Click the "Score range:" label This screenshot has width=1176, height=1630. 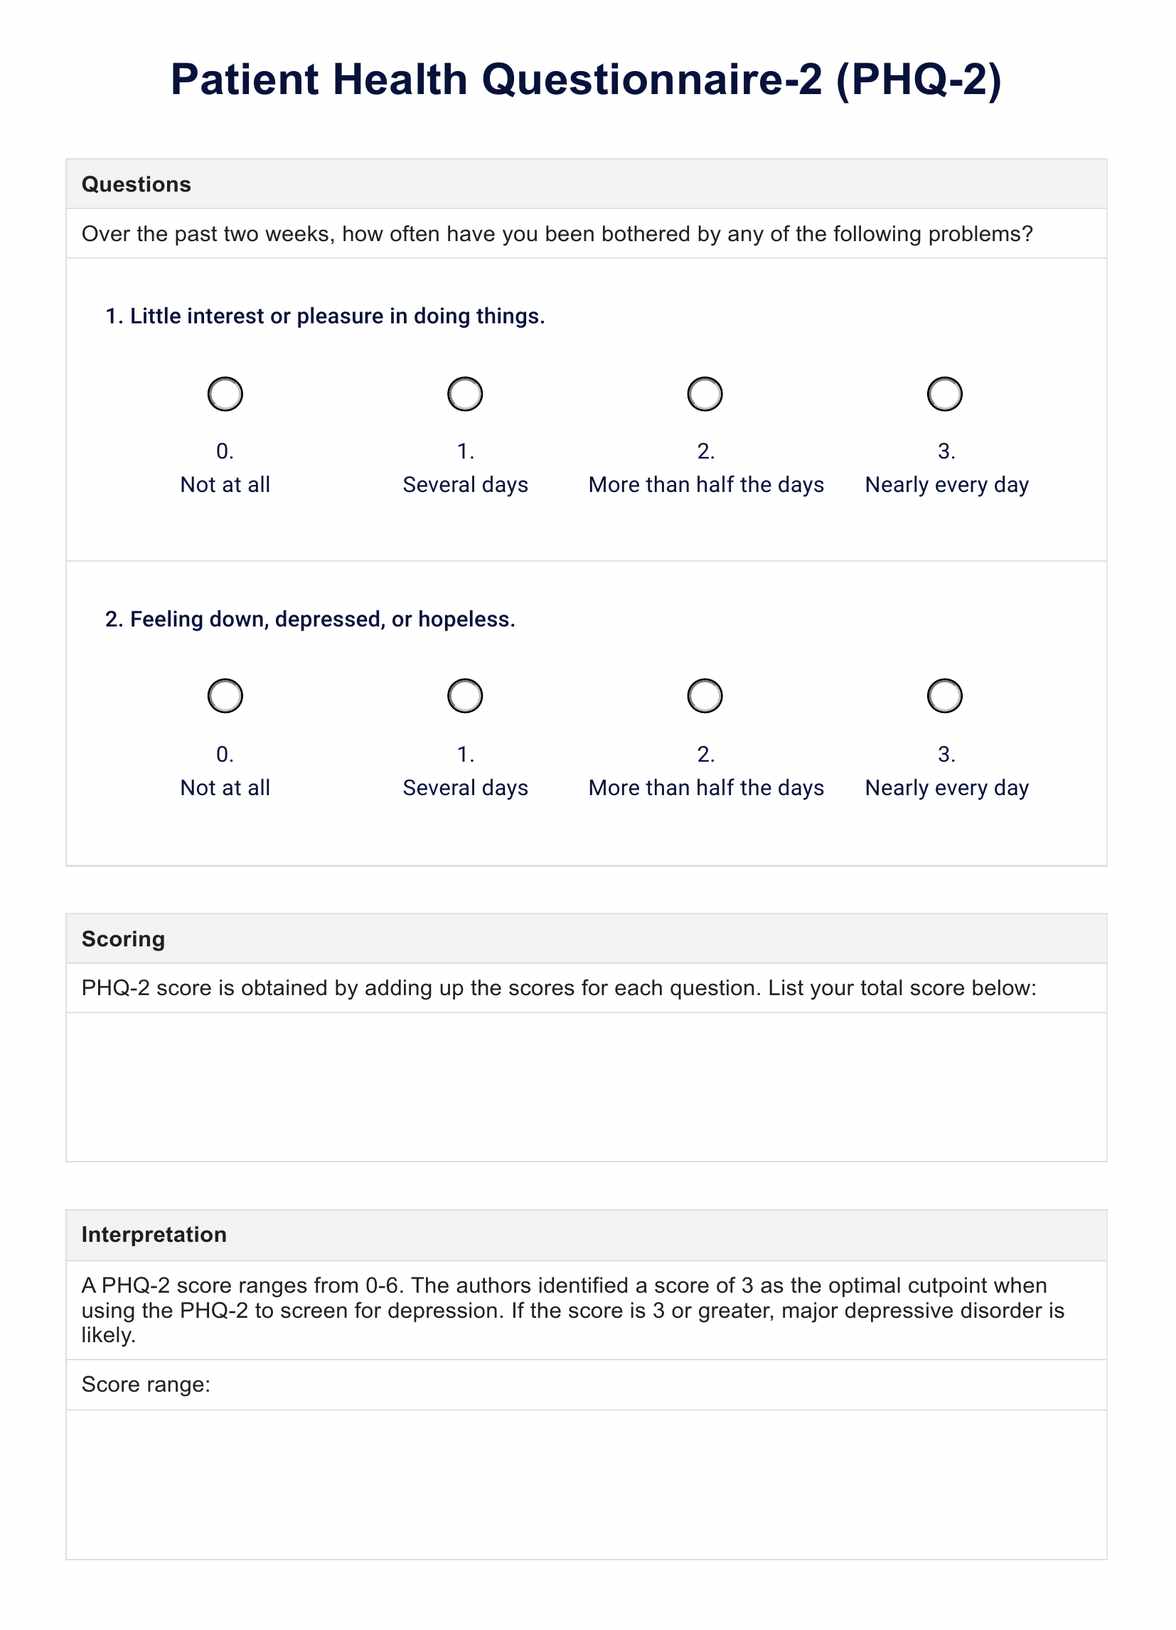click(x=146, y=1385)
